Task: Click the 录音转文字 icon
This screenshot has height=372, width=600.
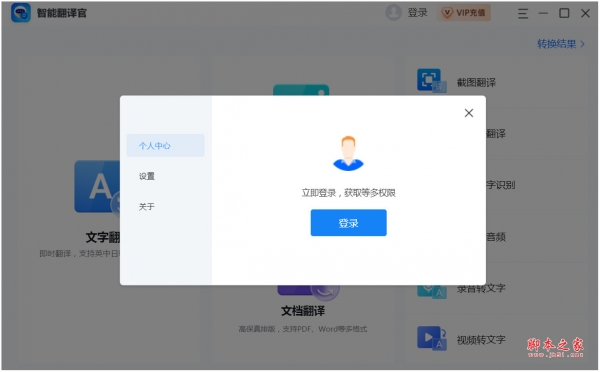Action: (432, 291)
